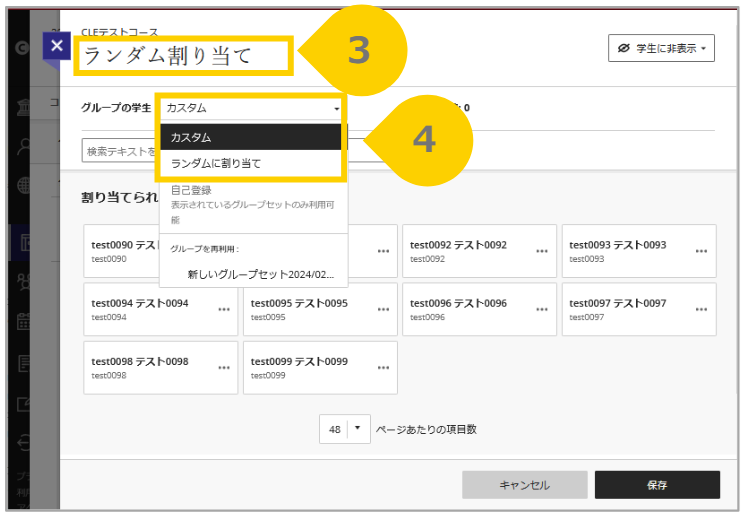
Task: Reuse 新しいグループセット2024/02... group set
Action: (x=260, y=274)
